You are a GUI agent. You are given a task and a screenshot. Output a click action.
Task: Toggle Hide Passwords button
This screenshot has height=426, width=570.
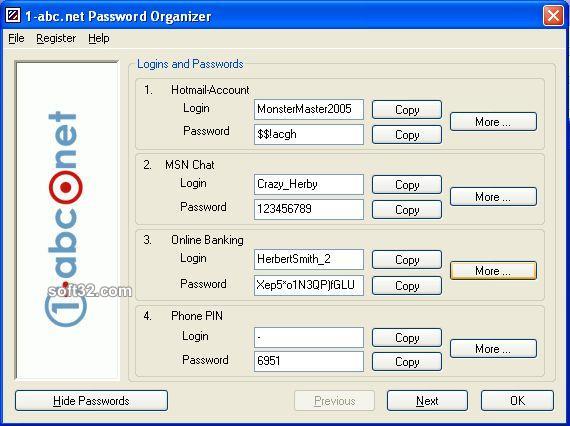(x=91, y=401)
